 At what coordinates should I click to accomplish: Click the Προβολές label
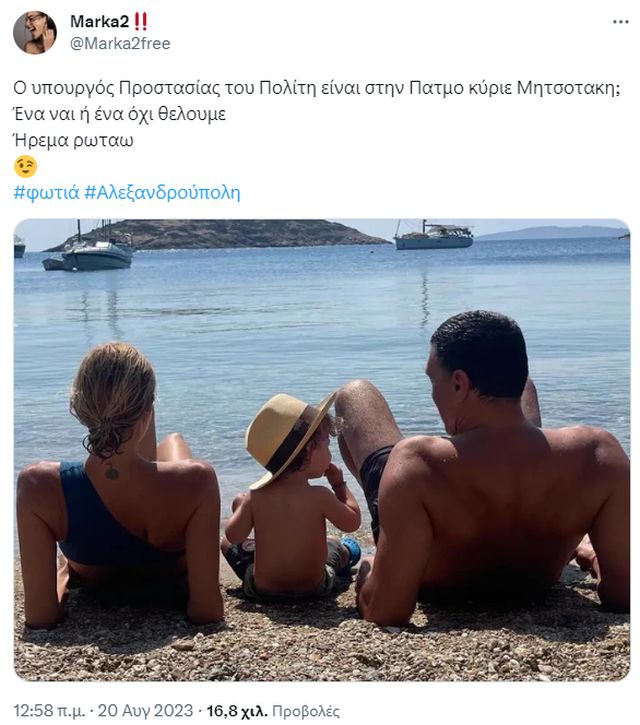[x=306, y=711]
